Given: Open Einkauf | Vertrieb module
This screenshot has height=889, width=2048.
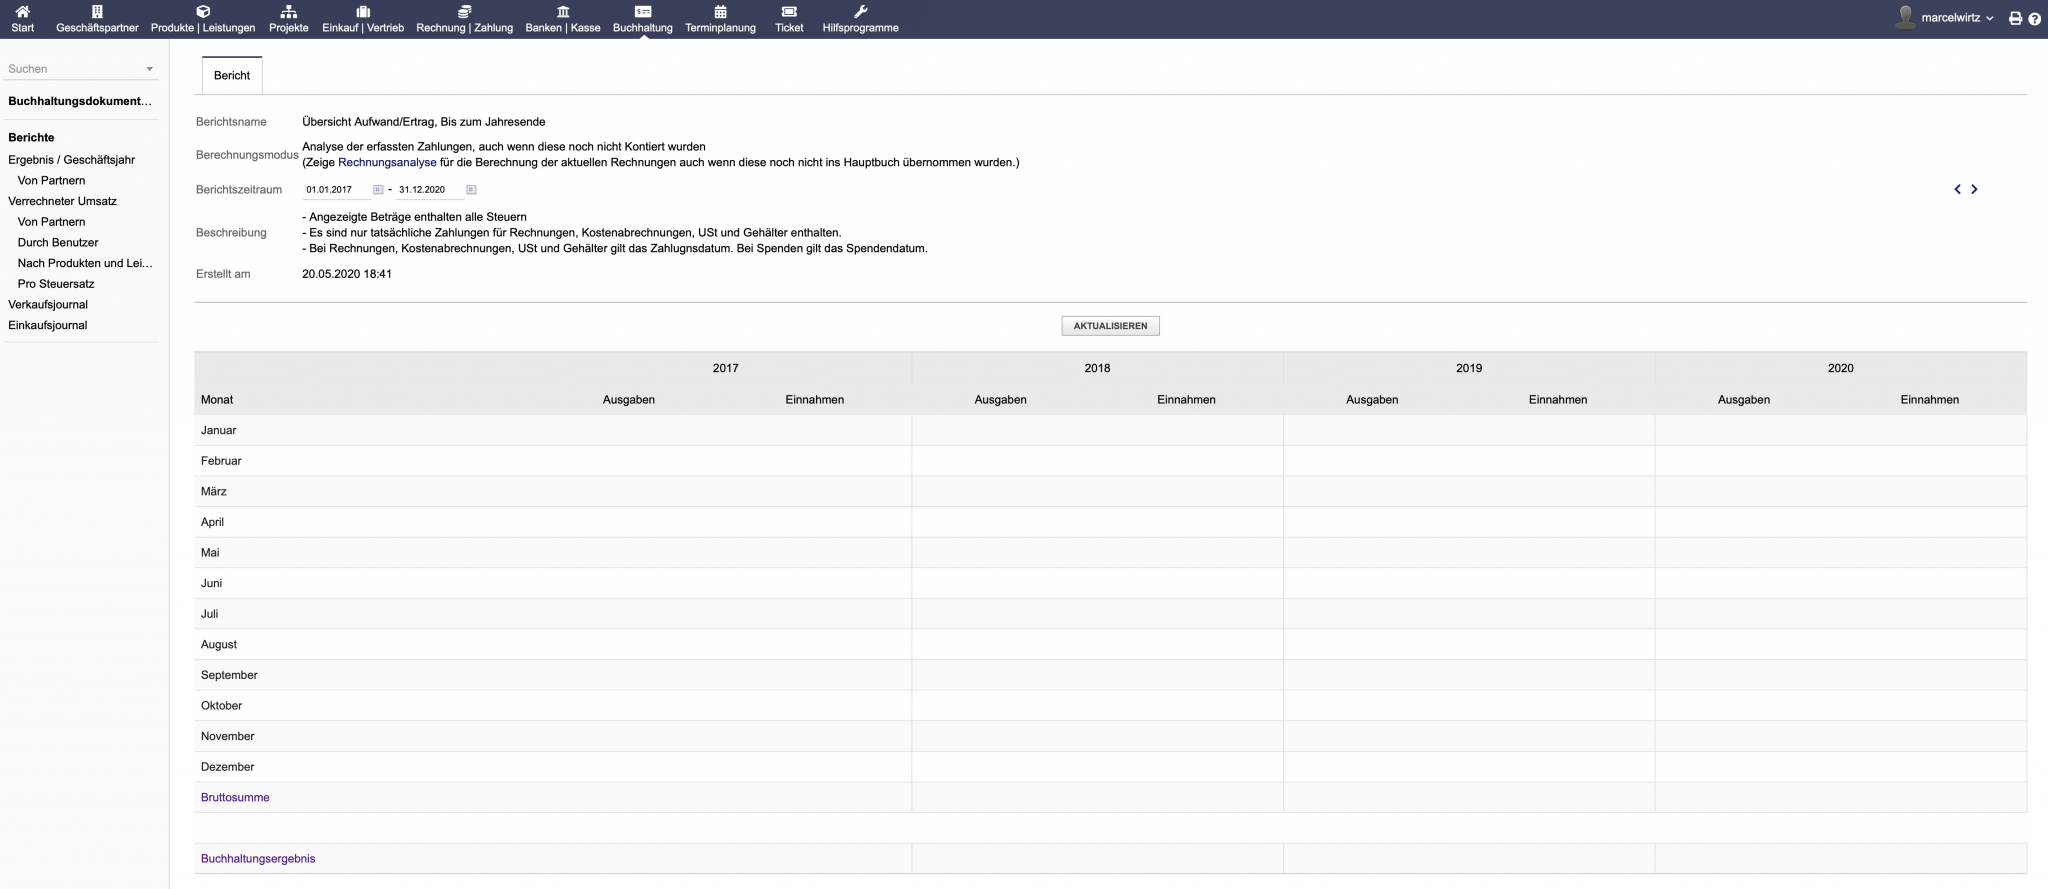Looking at the screenshot, I should click(x=363, y=19).
